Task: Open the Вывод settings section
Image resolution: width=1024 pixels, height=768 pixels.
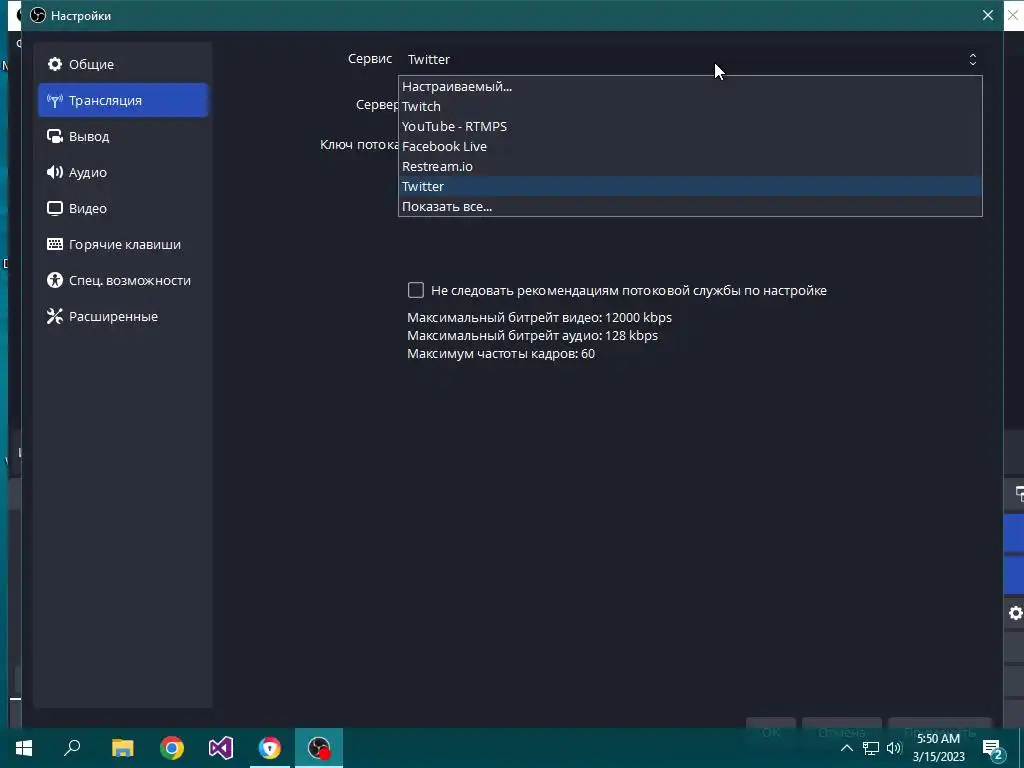Action: point(123,136)
